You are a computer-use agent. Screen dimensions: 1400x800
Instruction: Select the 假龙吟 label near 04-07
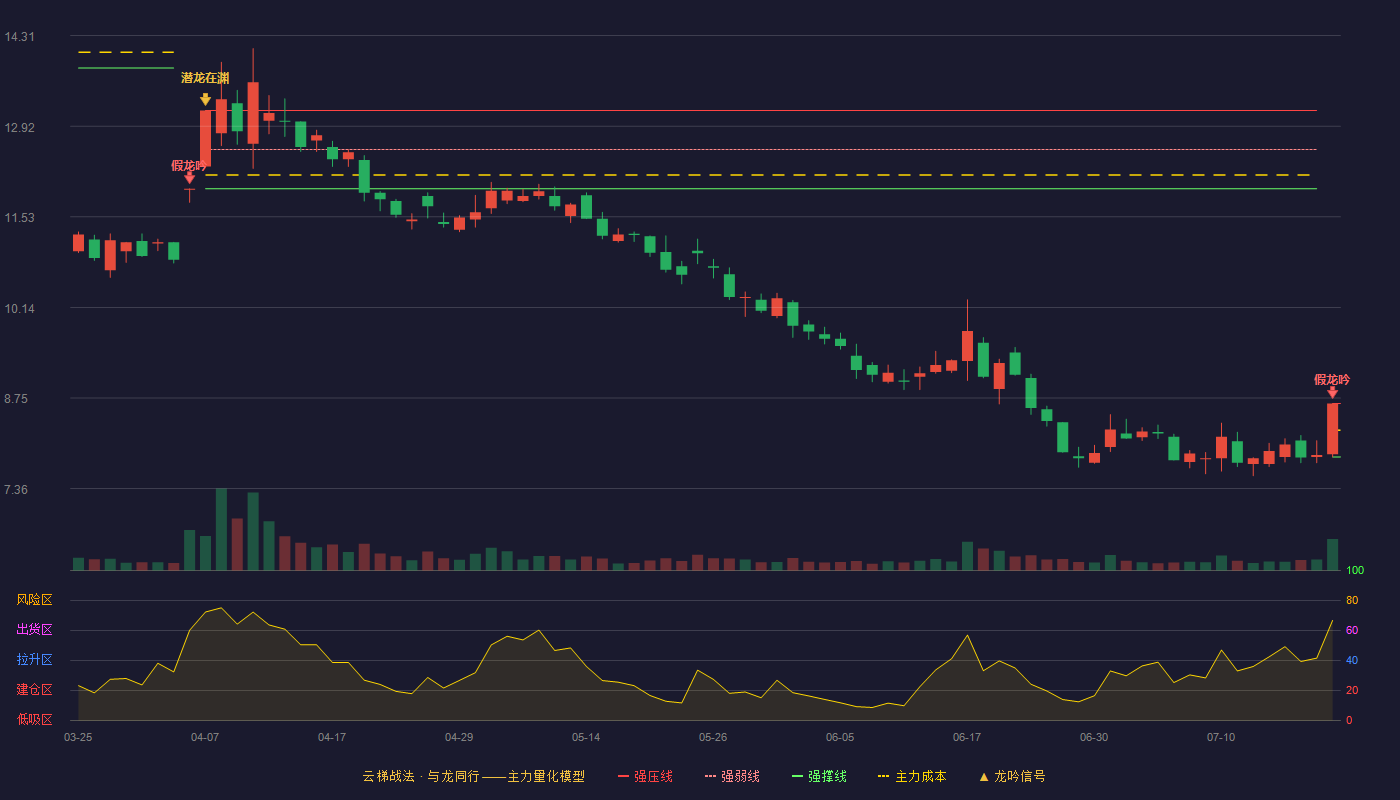[x=189, y=166]
